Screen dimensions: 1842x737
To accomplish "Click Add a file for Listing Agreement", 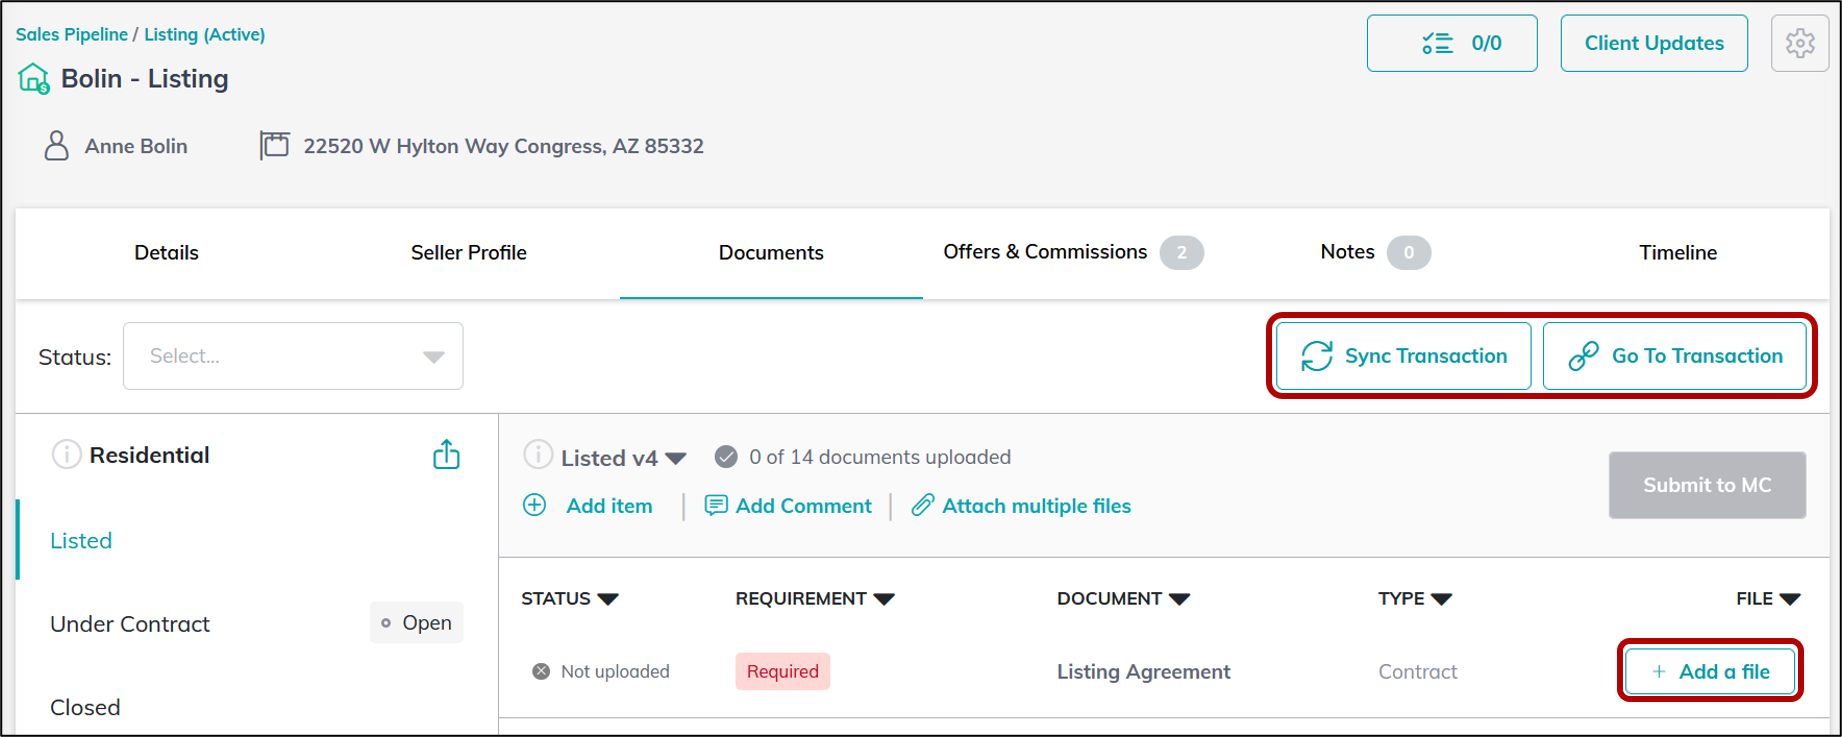I will pos(1710,671).
